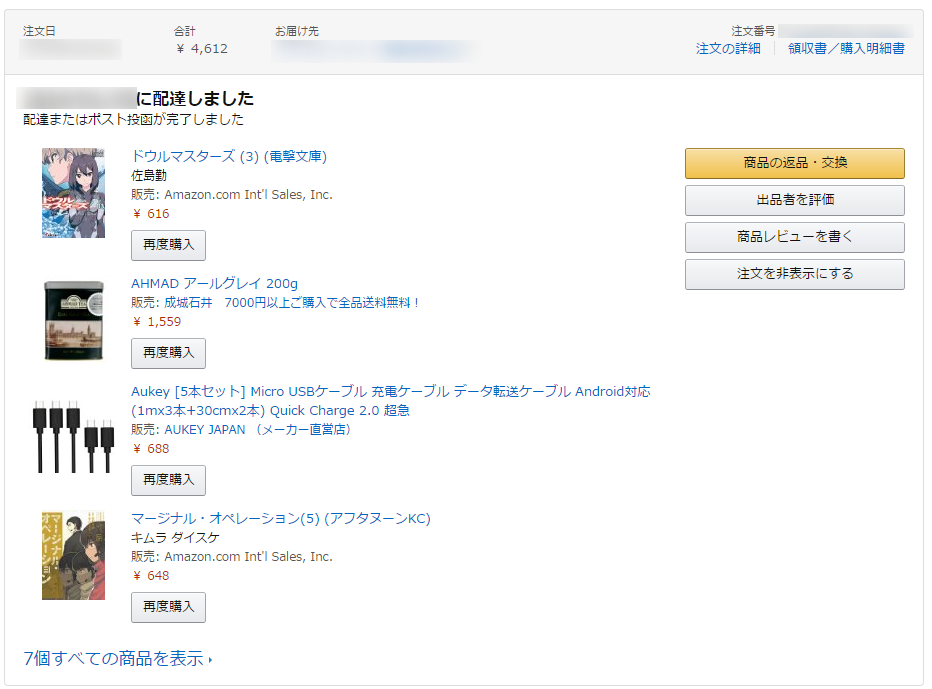The image size is (932, 689).
Task: Open the 注文の詳細 link
Action: (x=728, y=48)
